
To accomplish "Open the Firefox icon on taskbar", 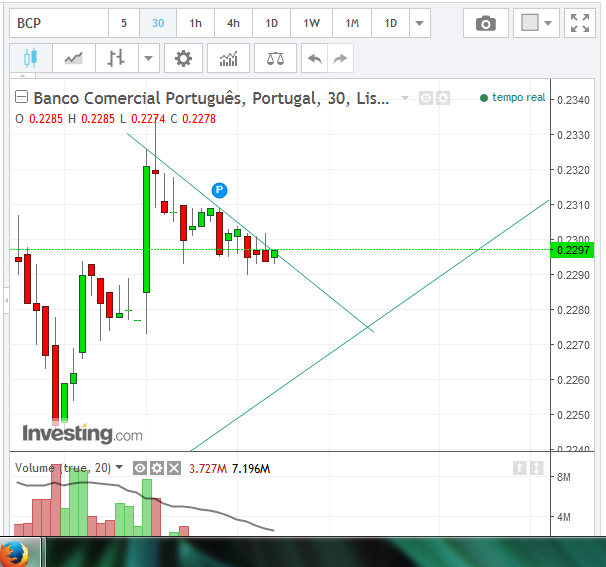I will 15,554.
